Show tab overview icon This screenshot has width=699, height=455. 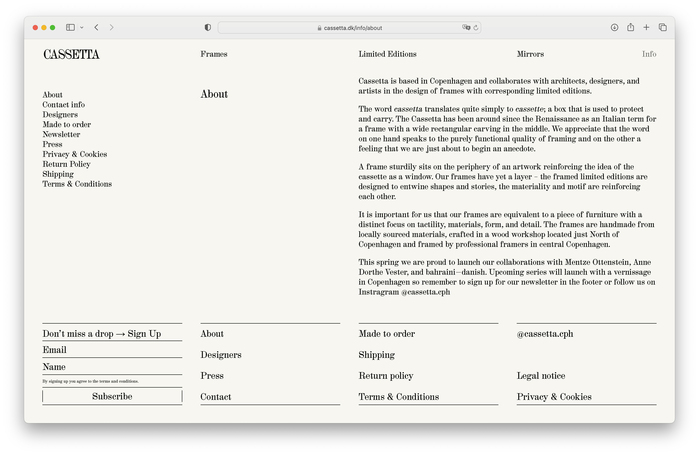662,28
